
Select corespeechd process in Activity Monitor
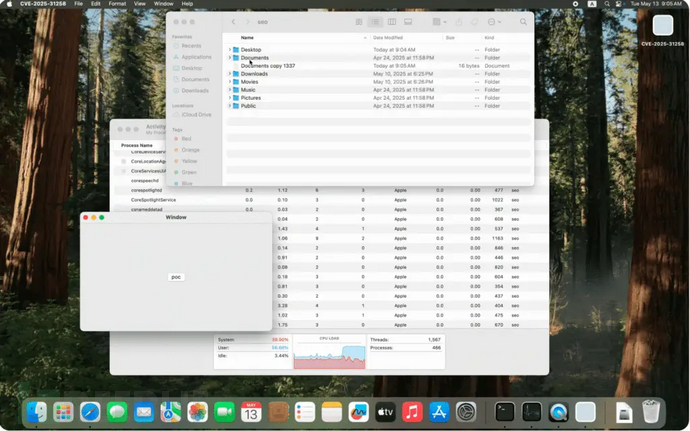tap(145, 181)
